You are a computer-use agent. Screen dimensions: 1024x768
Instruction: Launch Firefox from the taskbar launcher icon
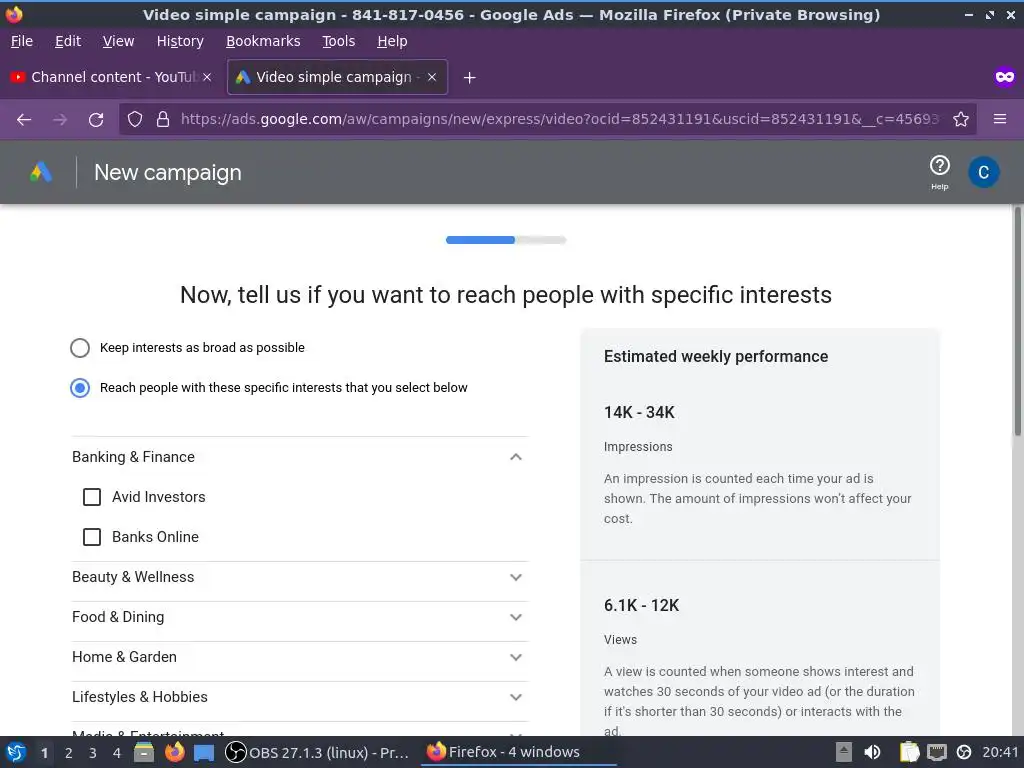pyautogui.click(x=174, y=752)
